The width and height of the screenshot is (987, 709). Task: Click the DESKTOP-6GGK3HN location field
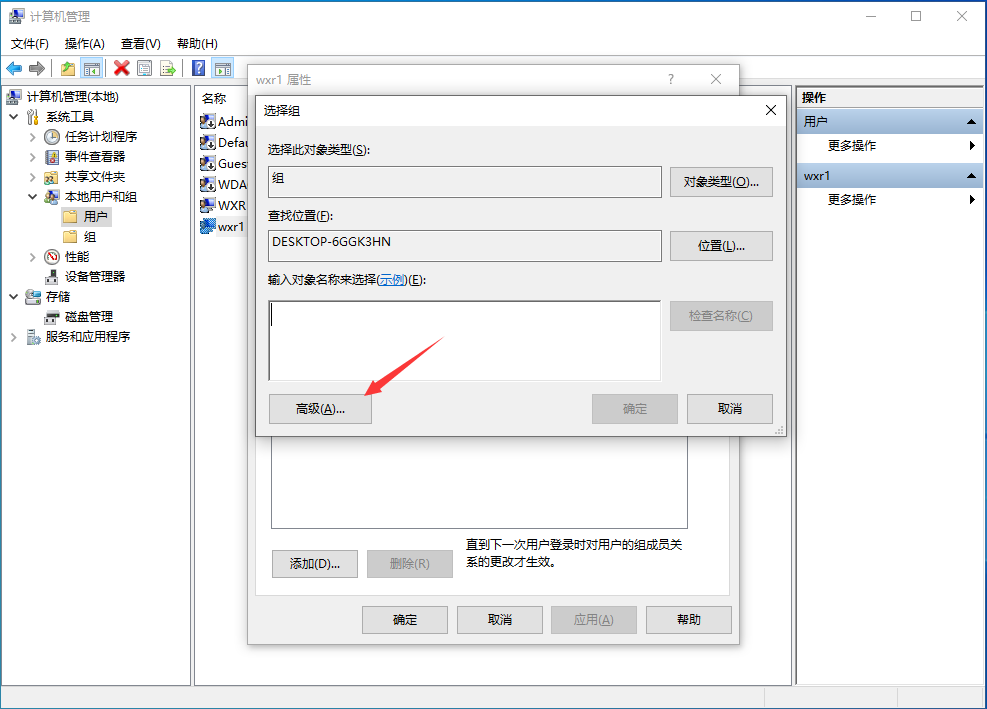pos(465,246)
